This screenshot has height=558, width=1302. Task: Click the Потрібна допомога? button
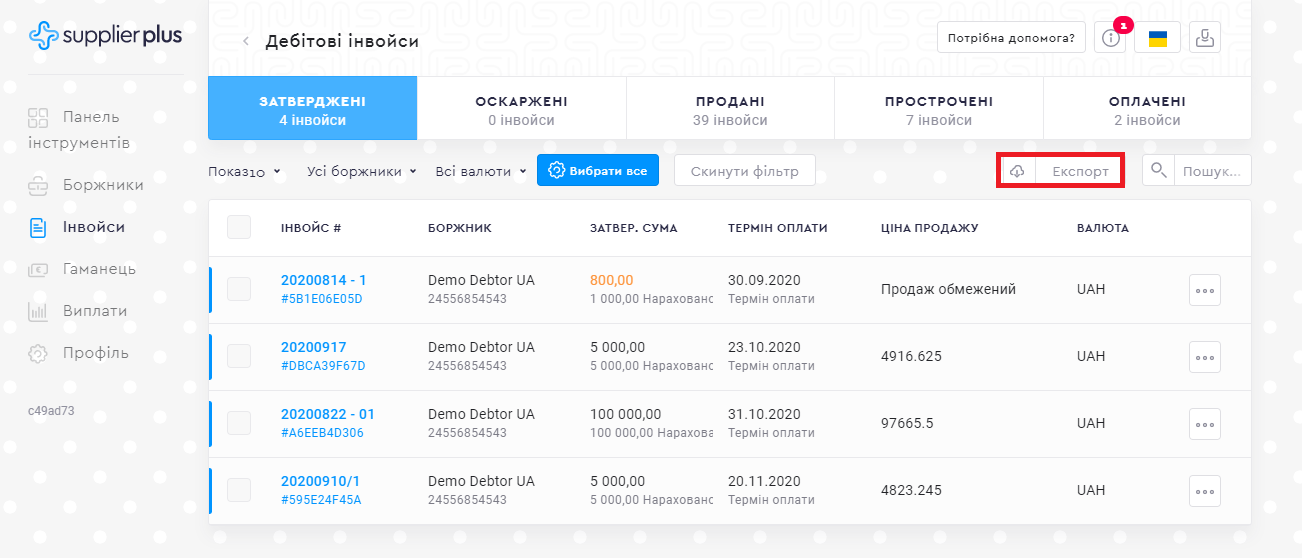[1011, 38]
